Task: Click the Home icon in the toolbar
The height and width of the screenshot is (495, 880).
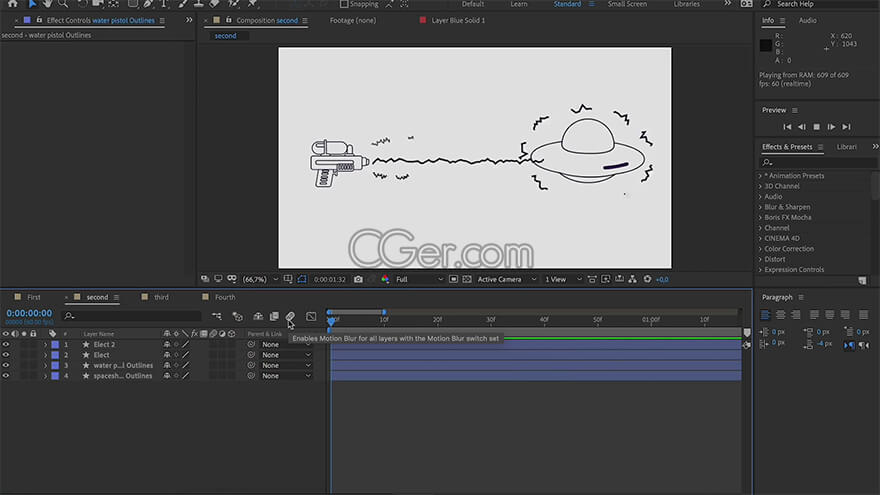Action: [x=12, y=3]
